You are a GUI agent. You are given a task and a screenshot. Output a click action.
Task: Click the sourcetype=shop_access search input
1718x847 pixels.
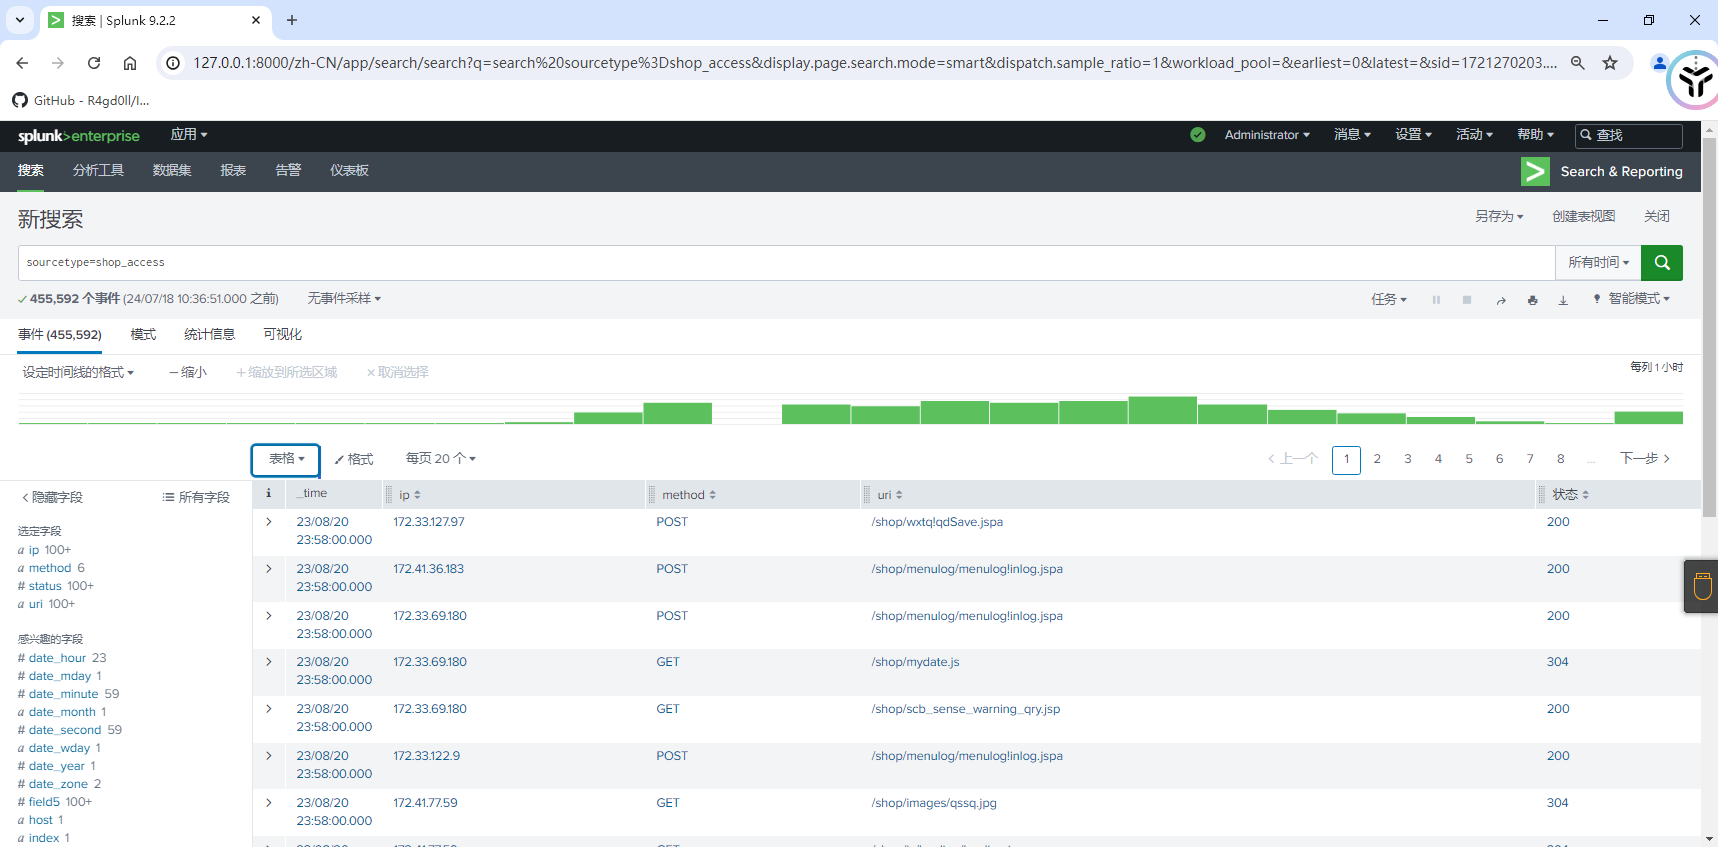click(780, 263)
